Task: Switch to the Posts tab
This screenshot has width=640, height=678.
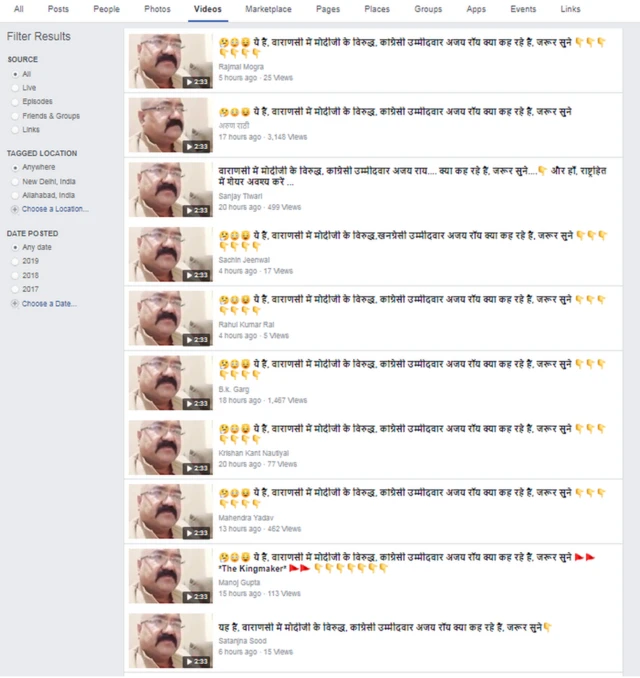Action: [58, 9]
